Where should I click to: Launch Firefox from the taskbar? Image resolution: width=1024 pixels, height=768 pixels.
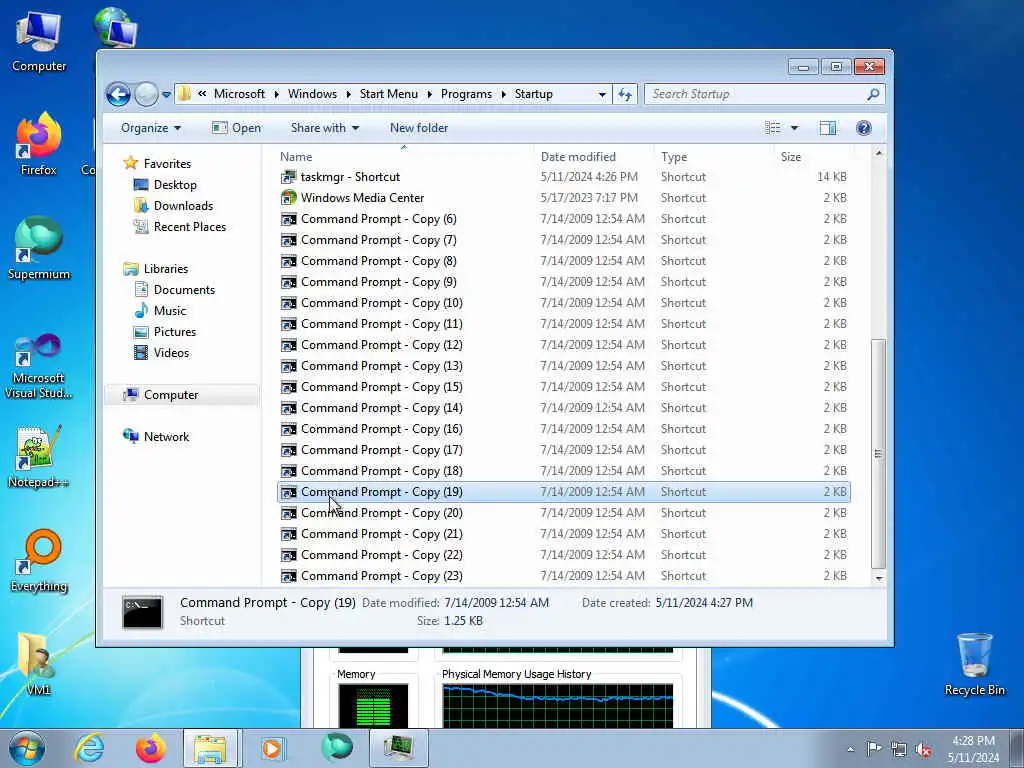(151, 748)
